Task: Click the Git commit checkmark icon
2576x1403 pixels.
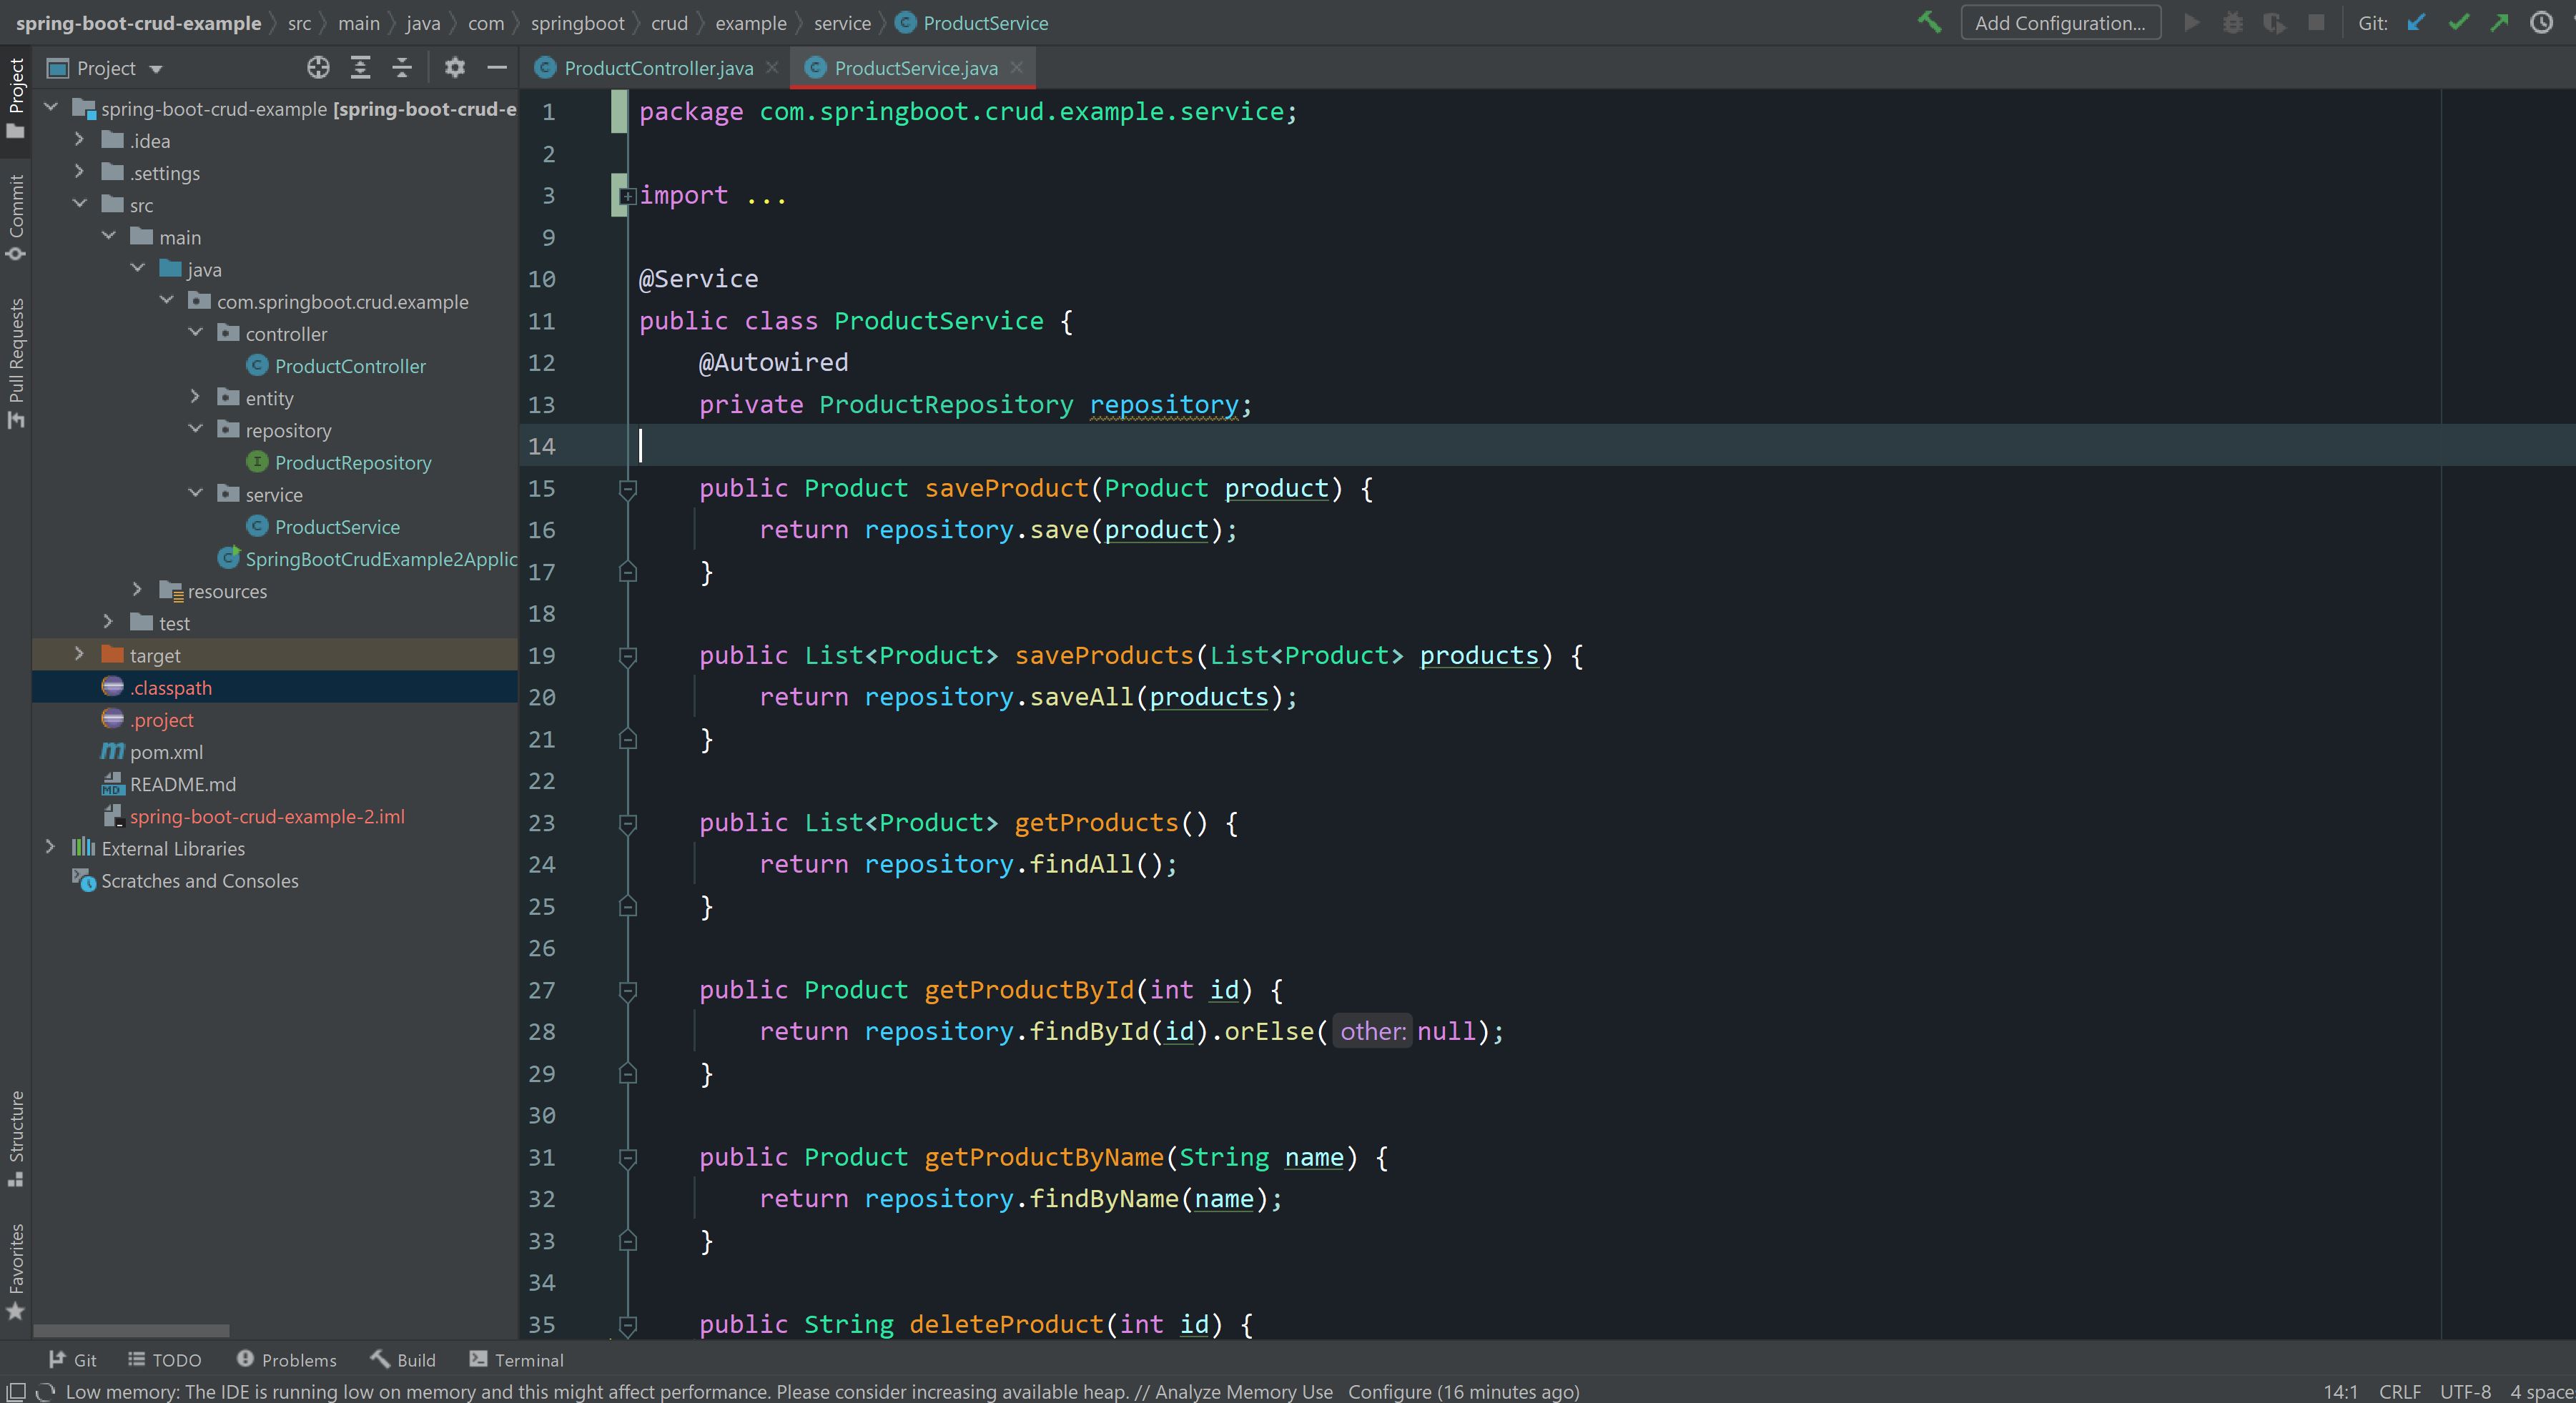Action: 2458,22
